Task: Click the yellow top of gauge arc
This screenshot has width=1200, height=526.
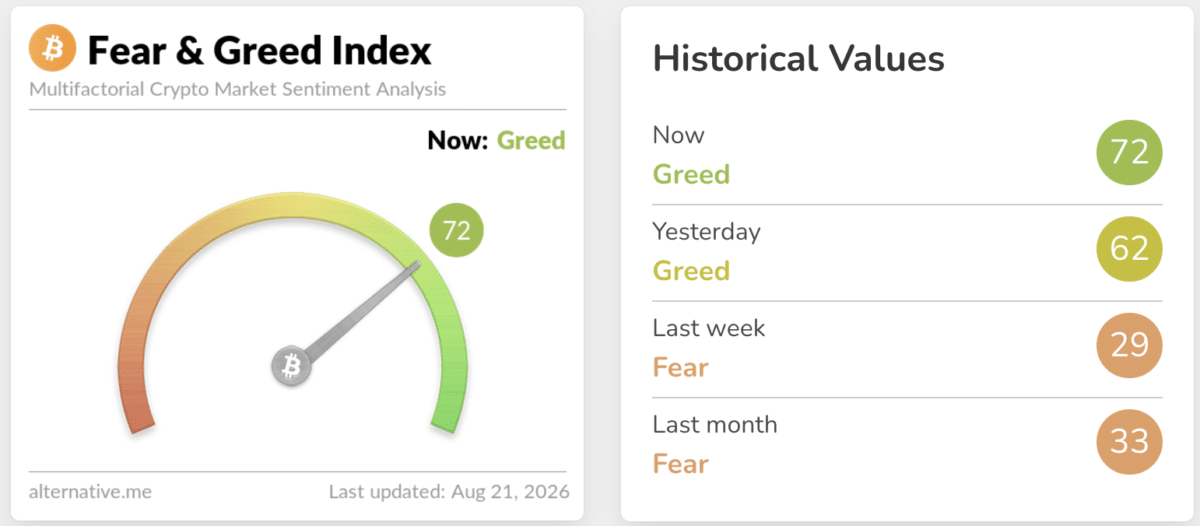Action: tap(291, 203)
